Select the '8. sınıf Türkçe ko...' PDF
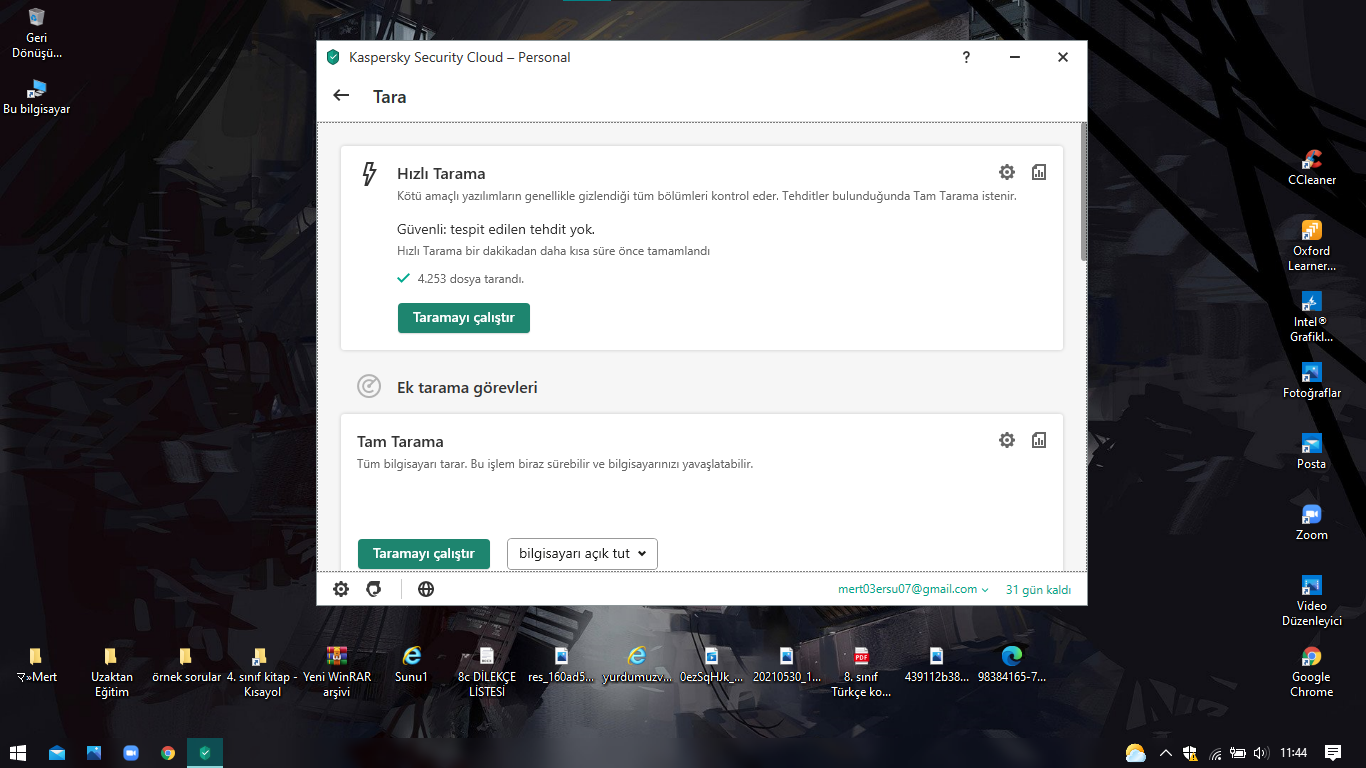 pos(861,671)
